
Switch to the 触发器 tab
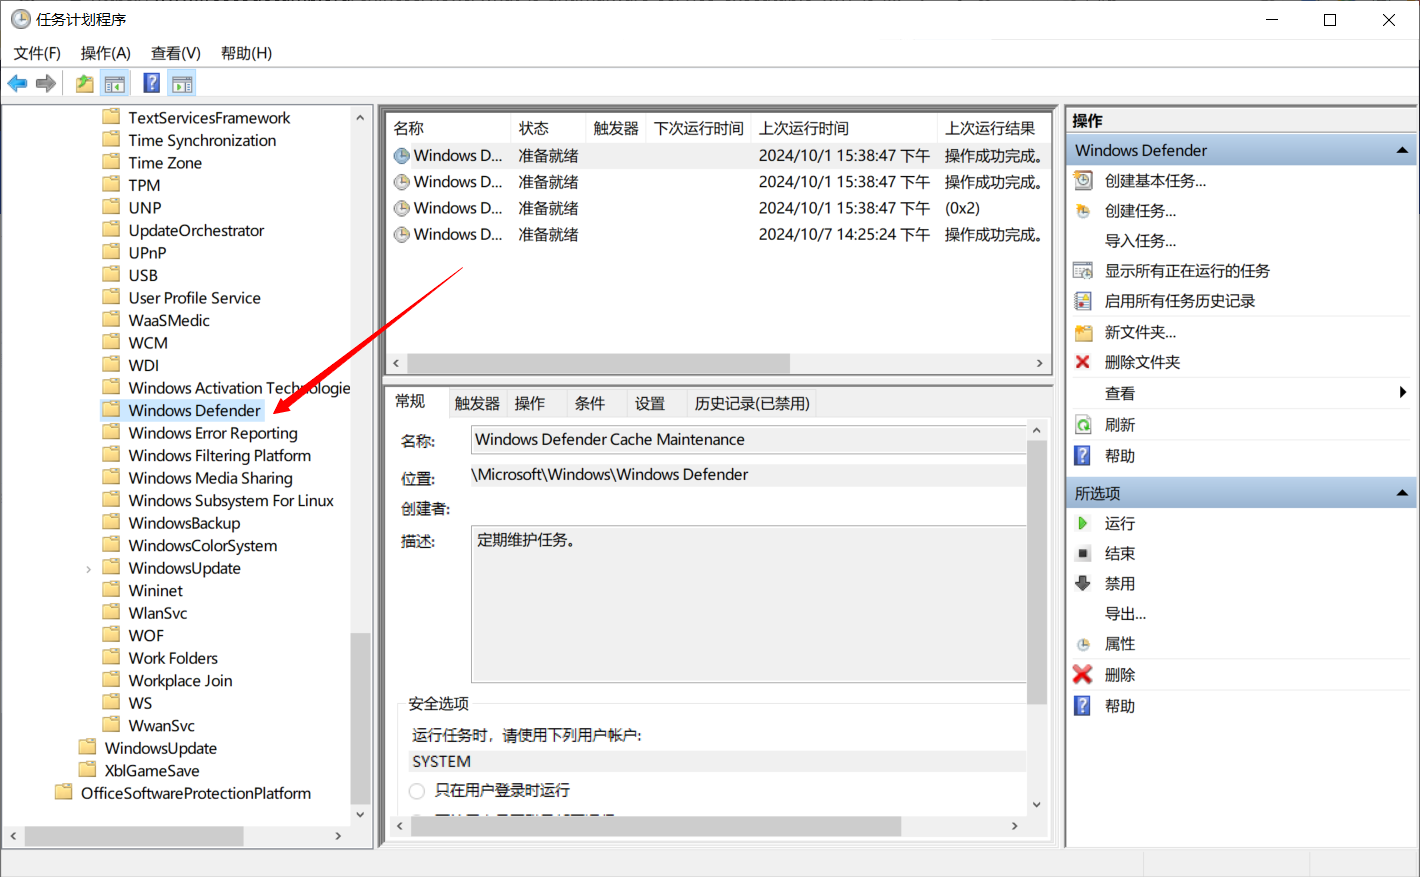475,402
